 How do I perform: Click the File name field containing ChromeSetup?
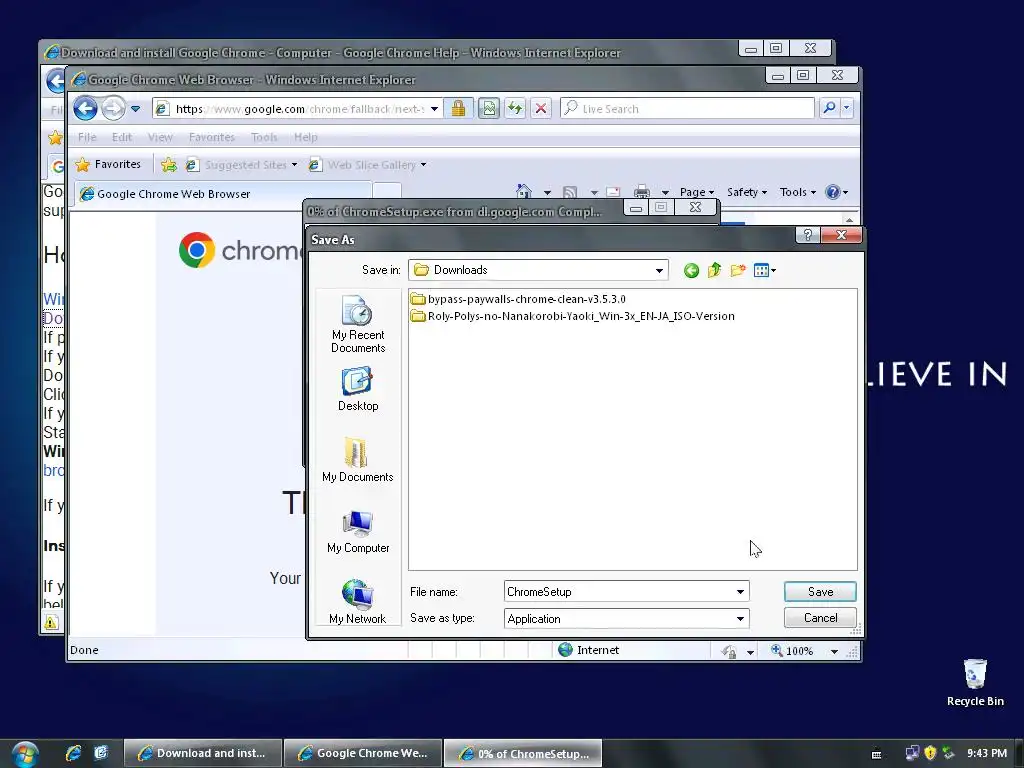coord(618,592)
